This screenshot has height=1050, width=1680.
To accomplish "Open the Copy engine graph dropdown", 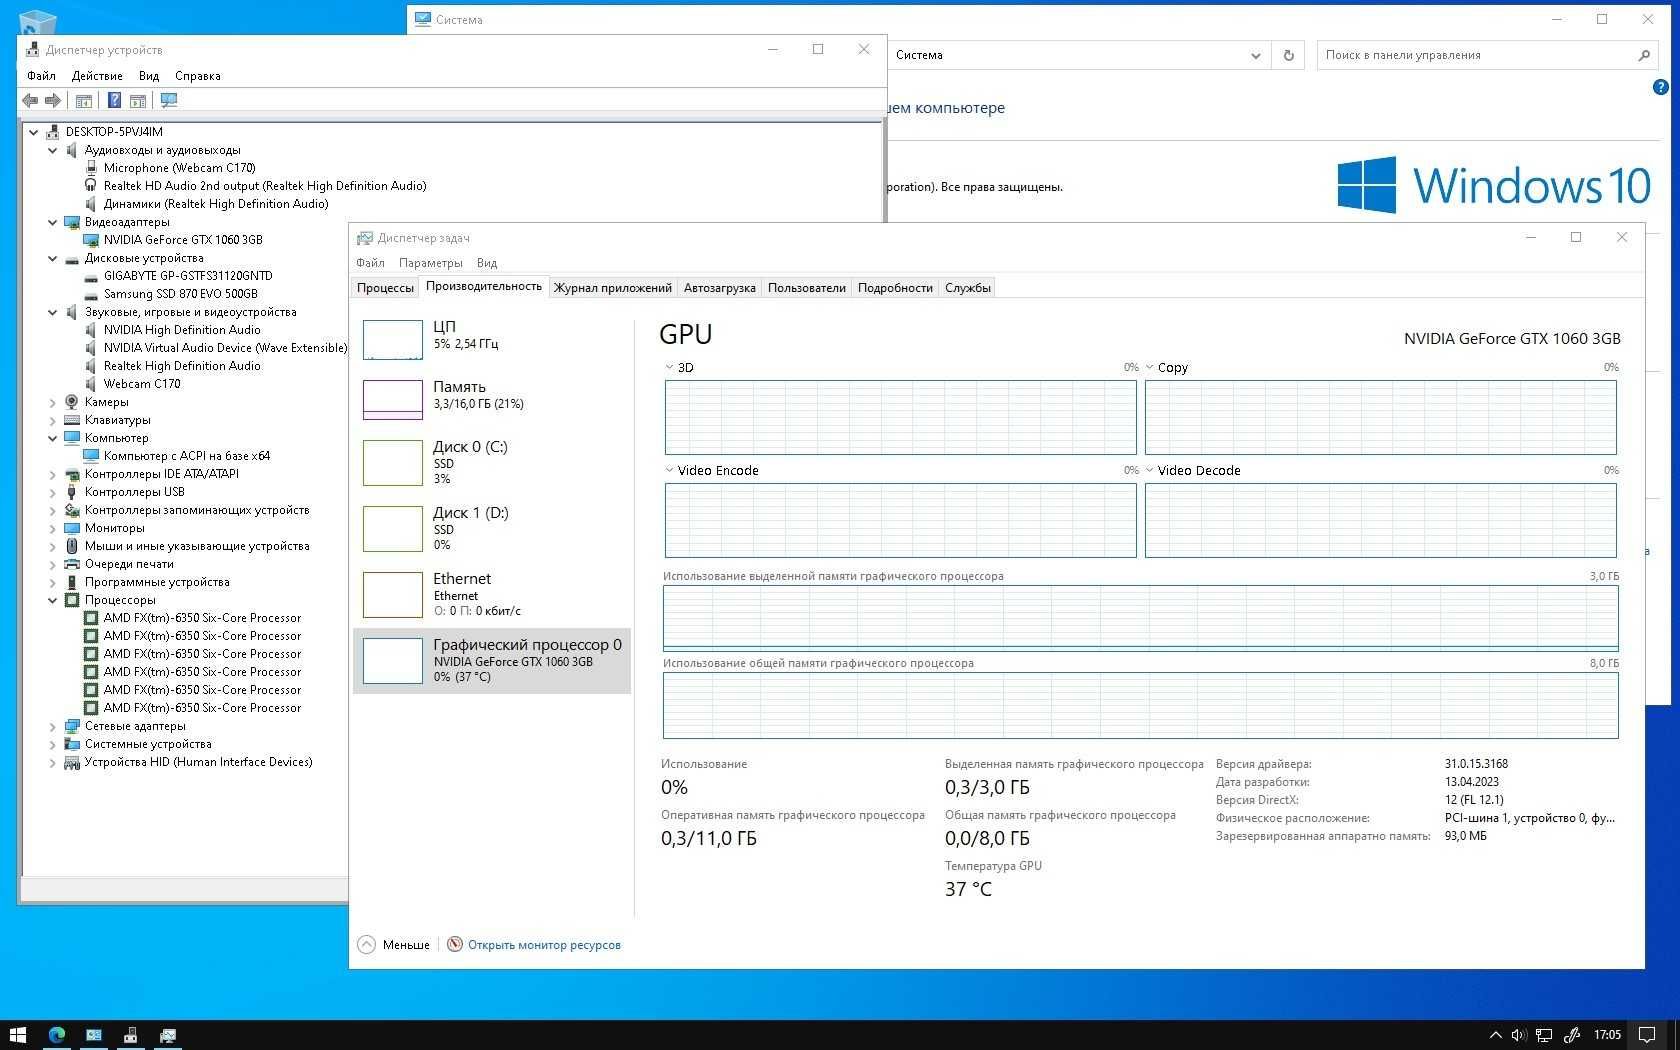I will [x=1150, y=367].
